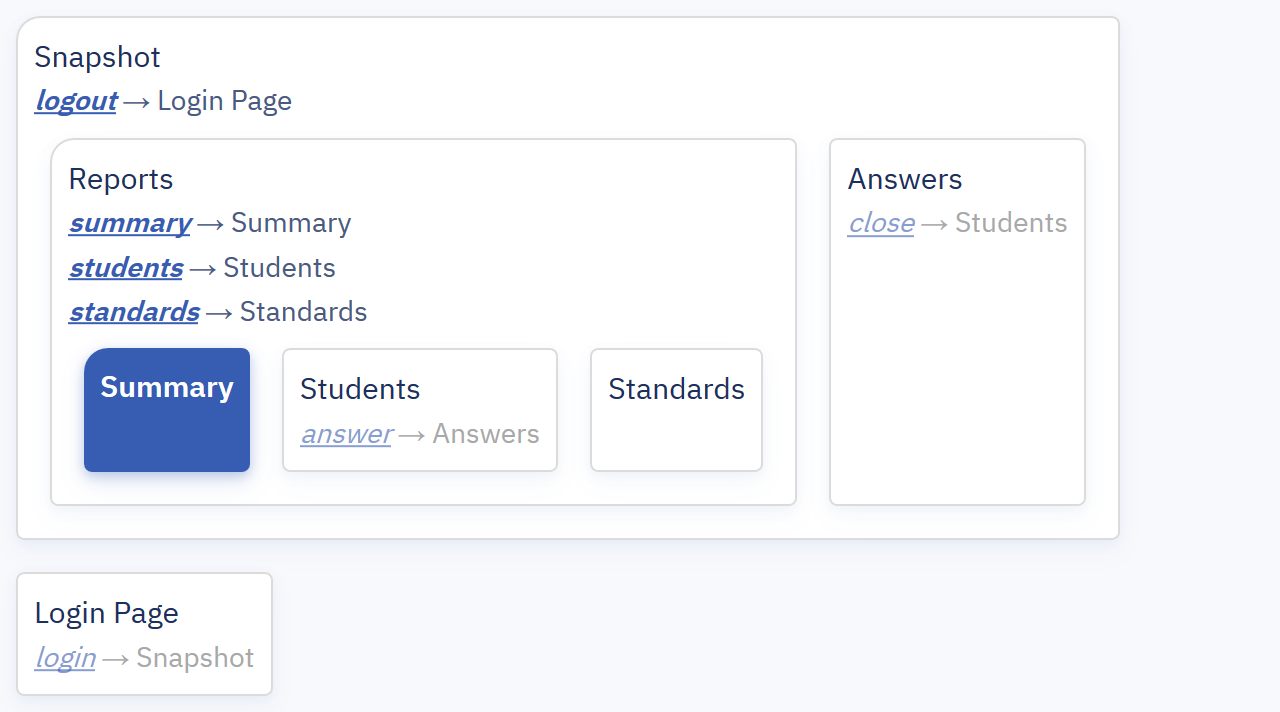Image resolution: width=1280 pixels, height=712 pixels.
Task: Click the Reports state heading
Action: [x=121, y=179]
